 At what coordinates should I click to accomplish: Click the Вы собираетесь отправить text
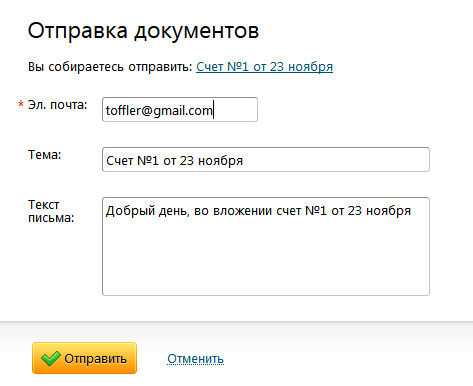[110, 67]
